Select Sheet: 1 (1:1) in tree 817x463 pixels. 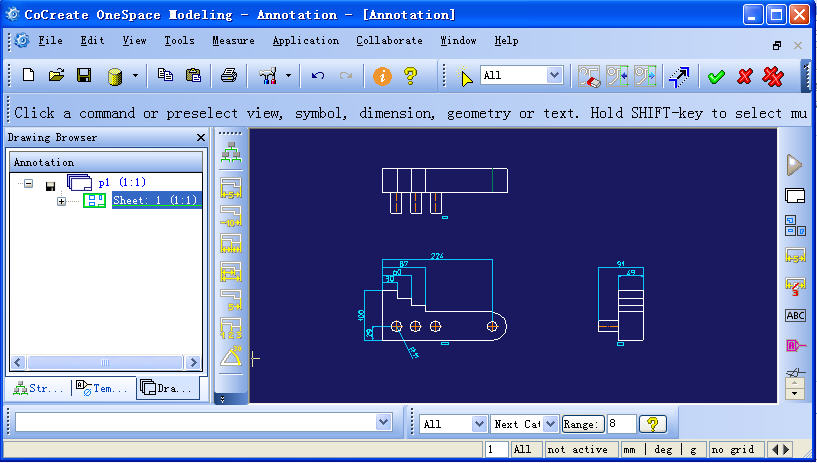coord(155,200)
